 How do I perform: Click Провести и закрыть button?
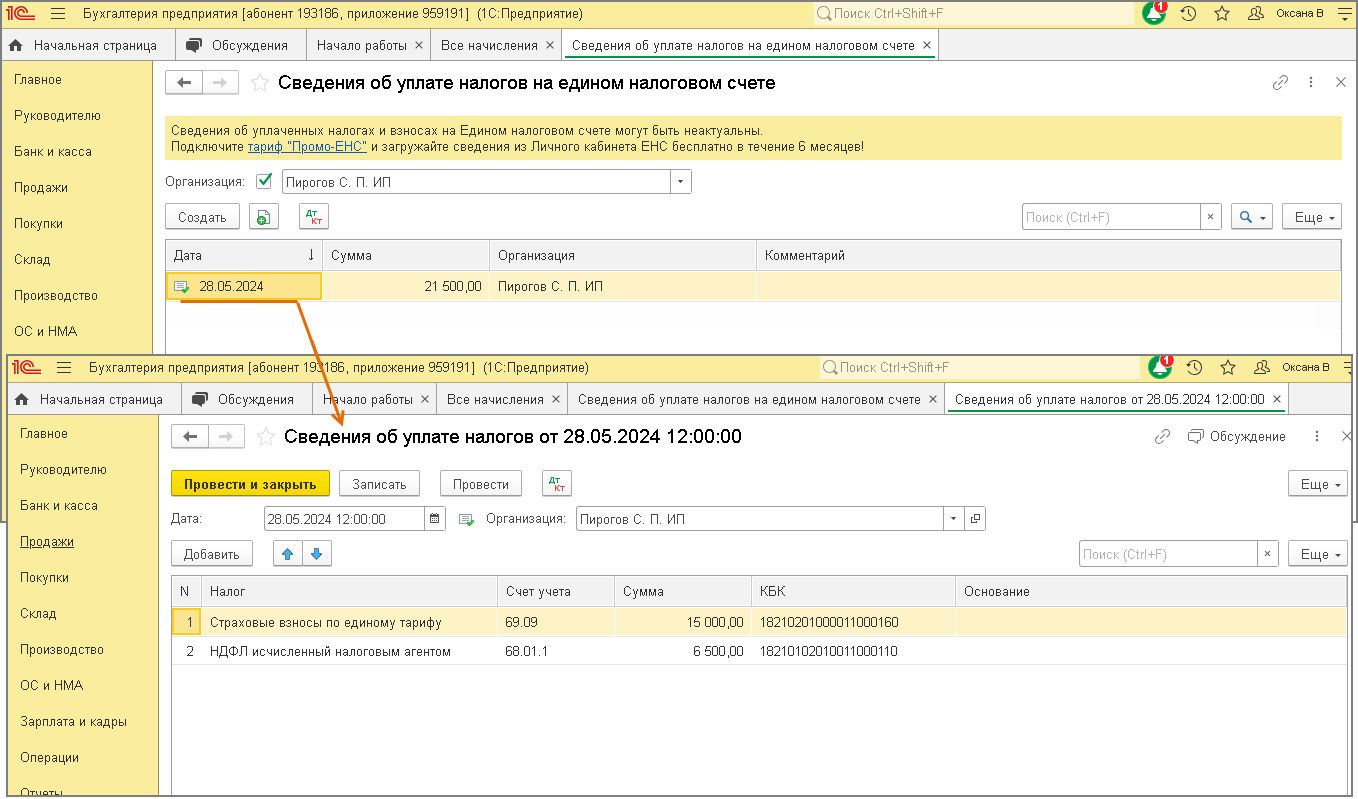click(250, 484)
